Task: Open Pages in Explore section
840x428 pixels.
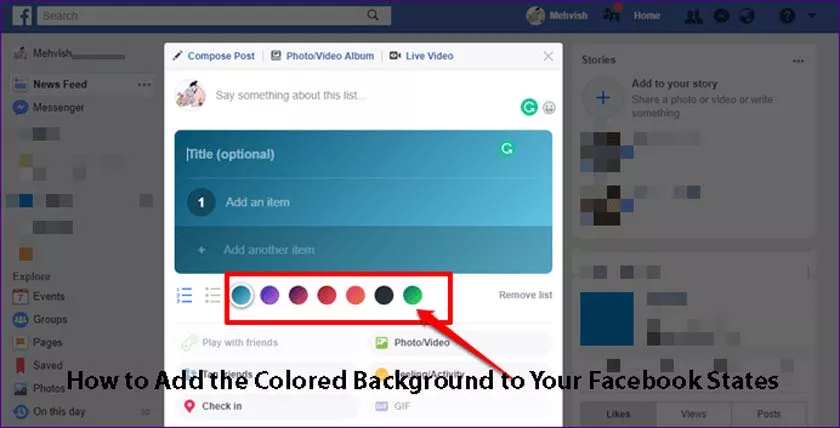Action: pos(48,342)
